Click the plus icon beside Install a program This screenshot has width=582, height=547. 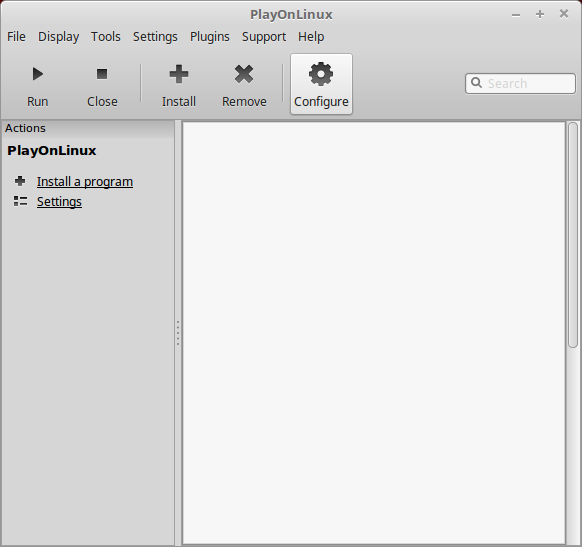click(x=20, y=181)
